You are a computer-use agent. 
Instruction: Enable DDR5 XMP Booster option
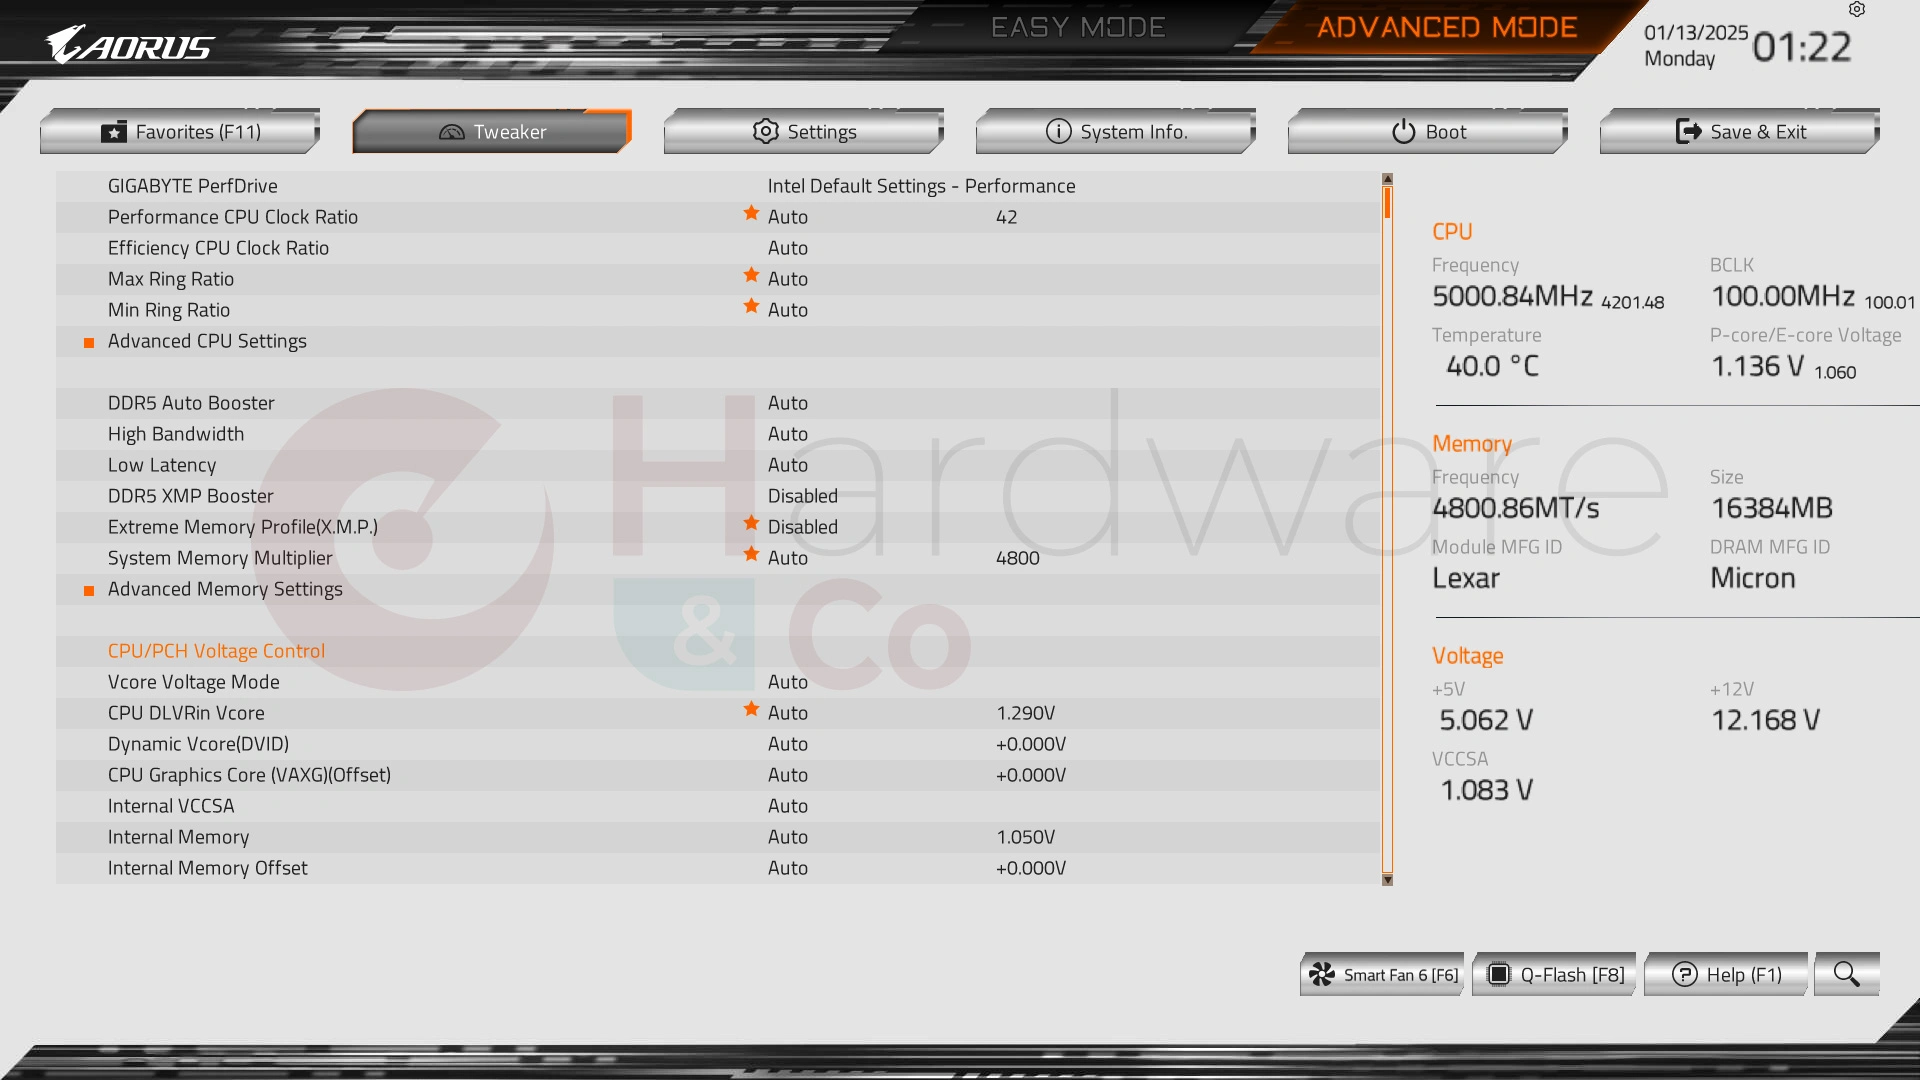tap(804, 495)
